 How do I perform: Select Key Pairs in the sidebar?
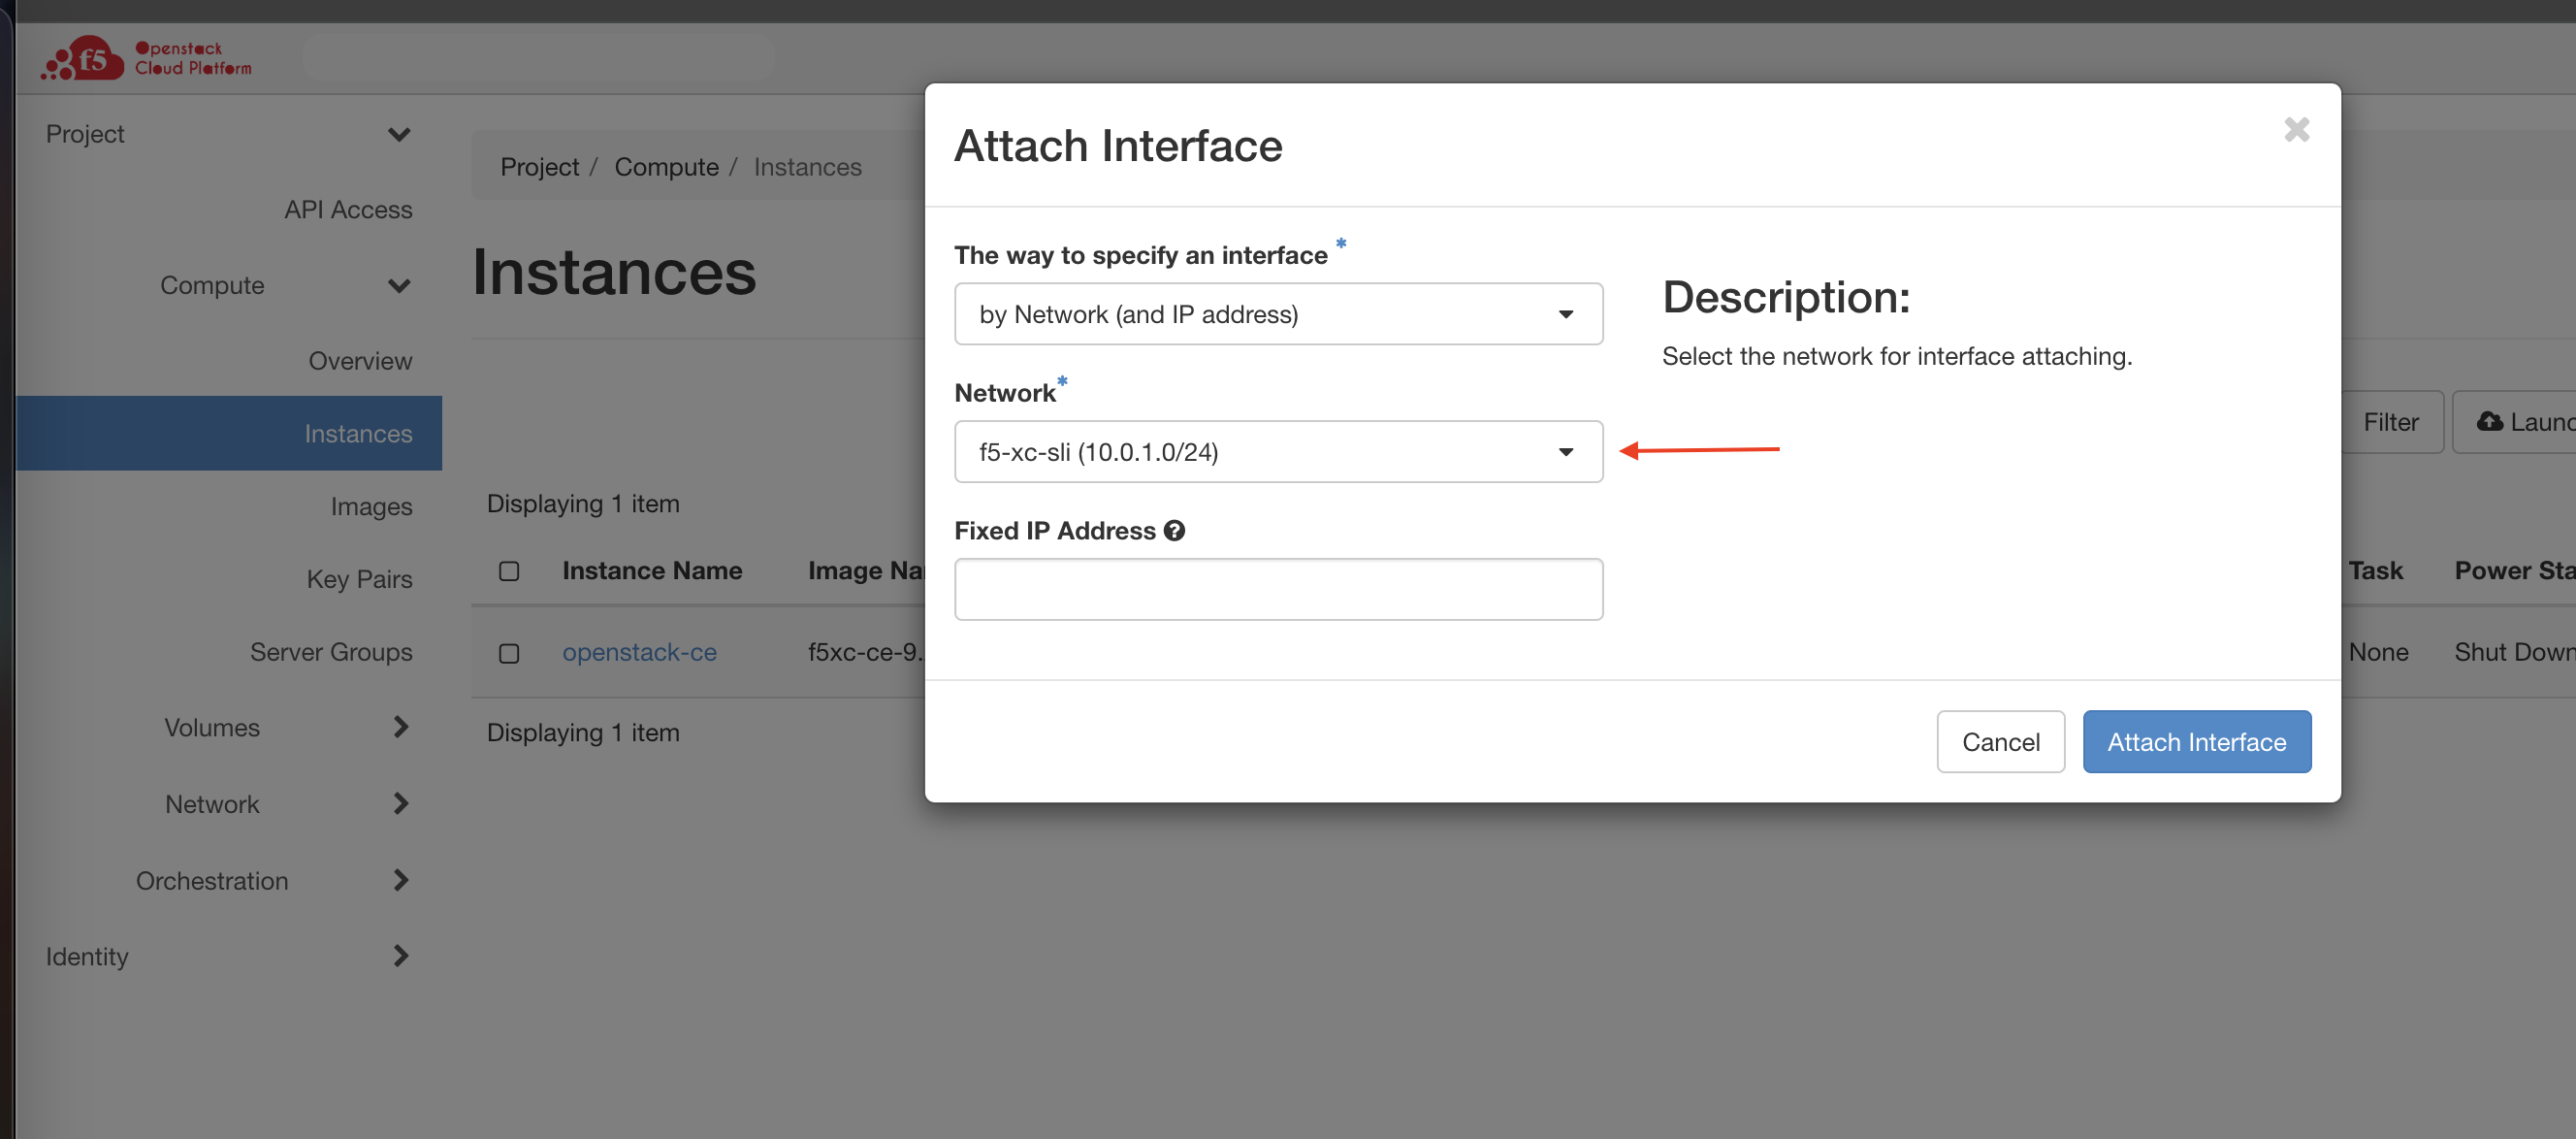[x=359, y=578]
